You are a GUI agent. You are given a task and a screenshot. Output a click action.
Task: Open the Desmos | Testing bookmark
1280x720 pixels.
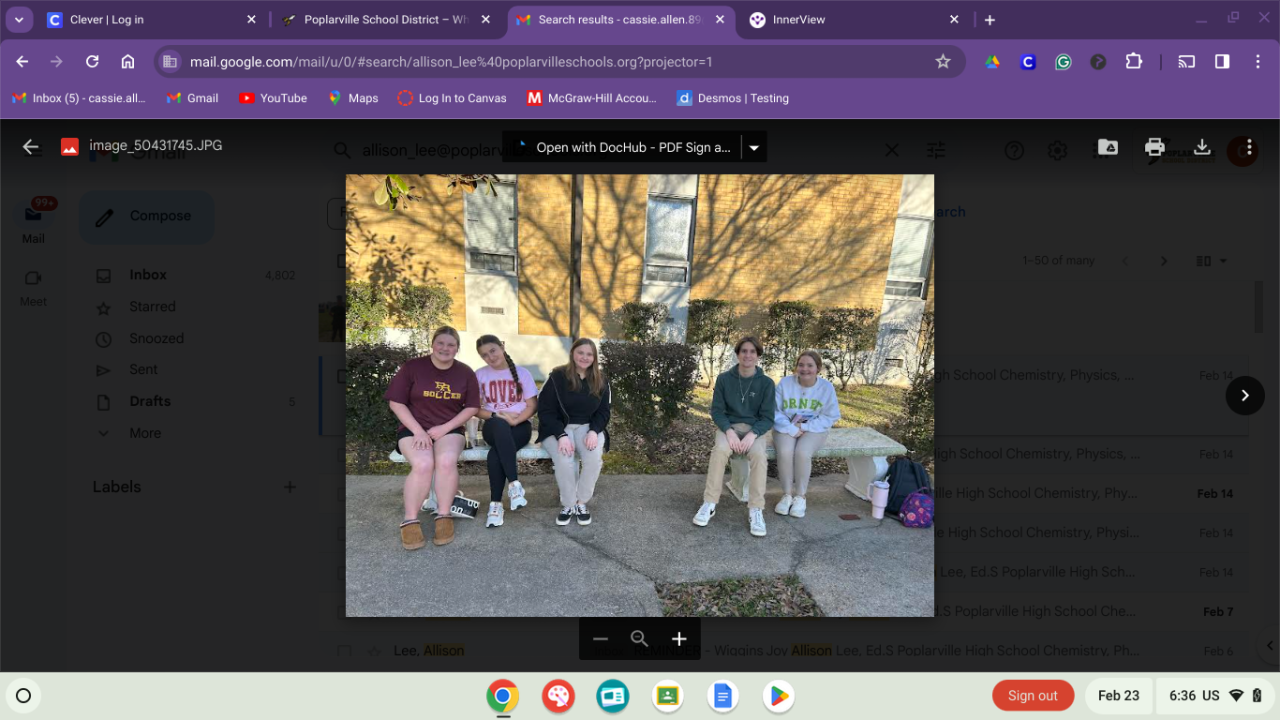click(x=733, y=98)
